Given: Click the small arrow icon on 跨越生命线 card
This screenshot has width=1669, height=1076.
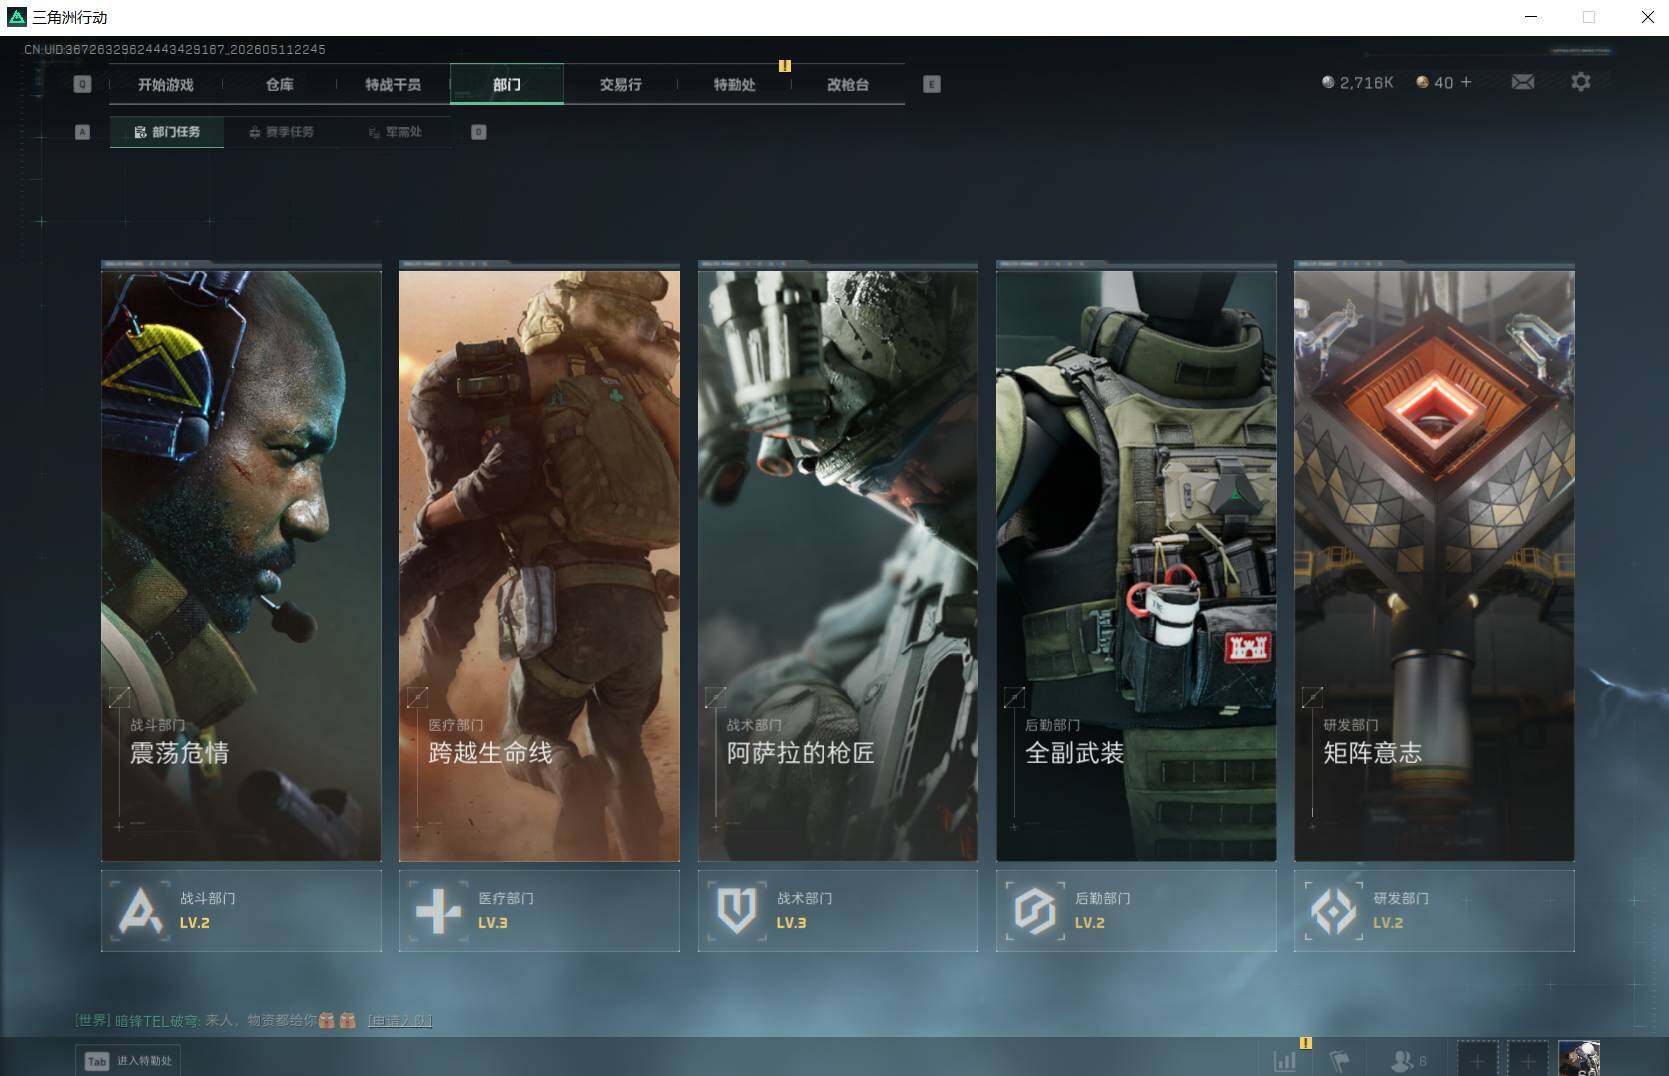Looking at the screenshot, I should (417, 697).
